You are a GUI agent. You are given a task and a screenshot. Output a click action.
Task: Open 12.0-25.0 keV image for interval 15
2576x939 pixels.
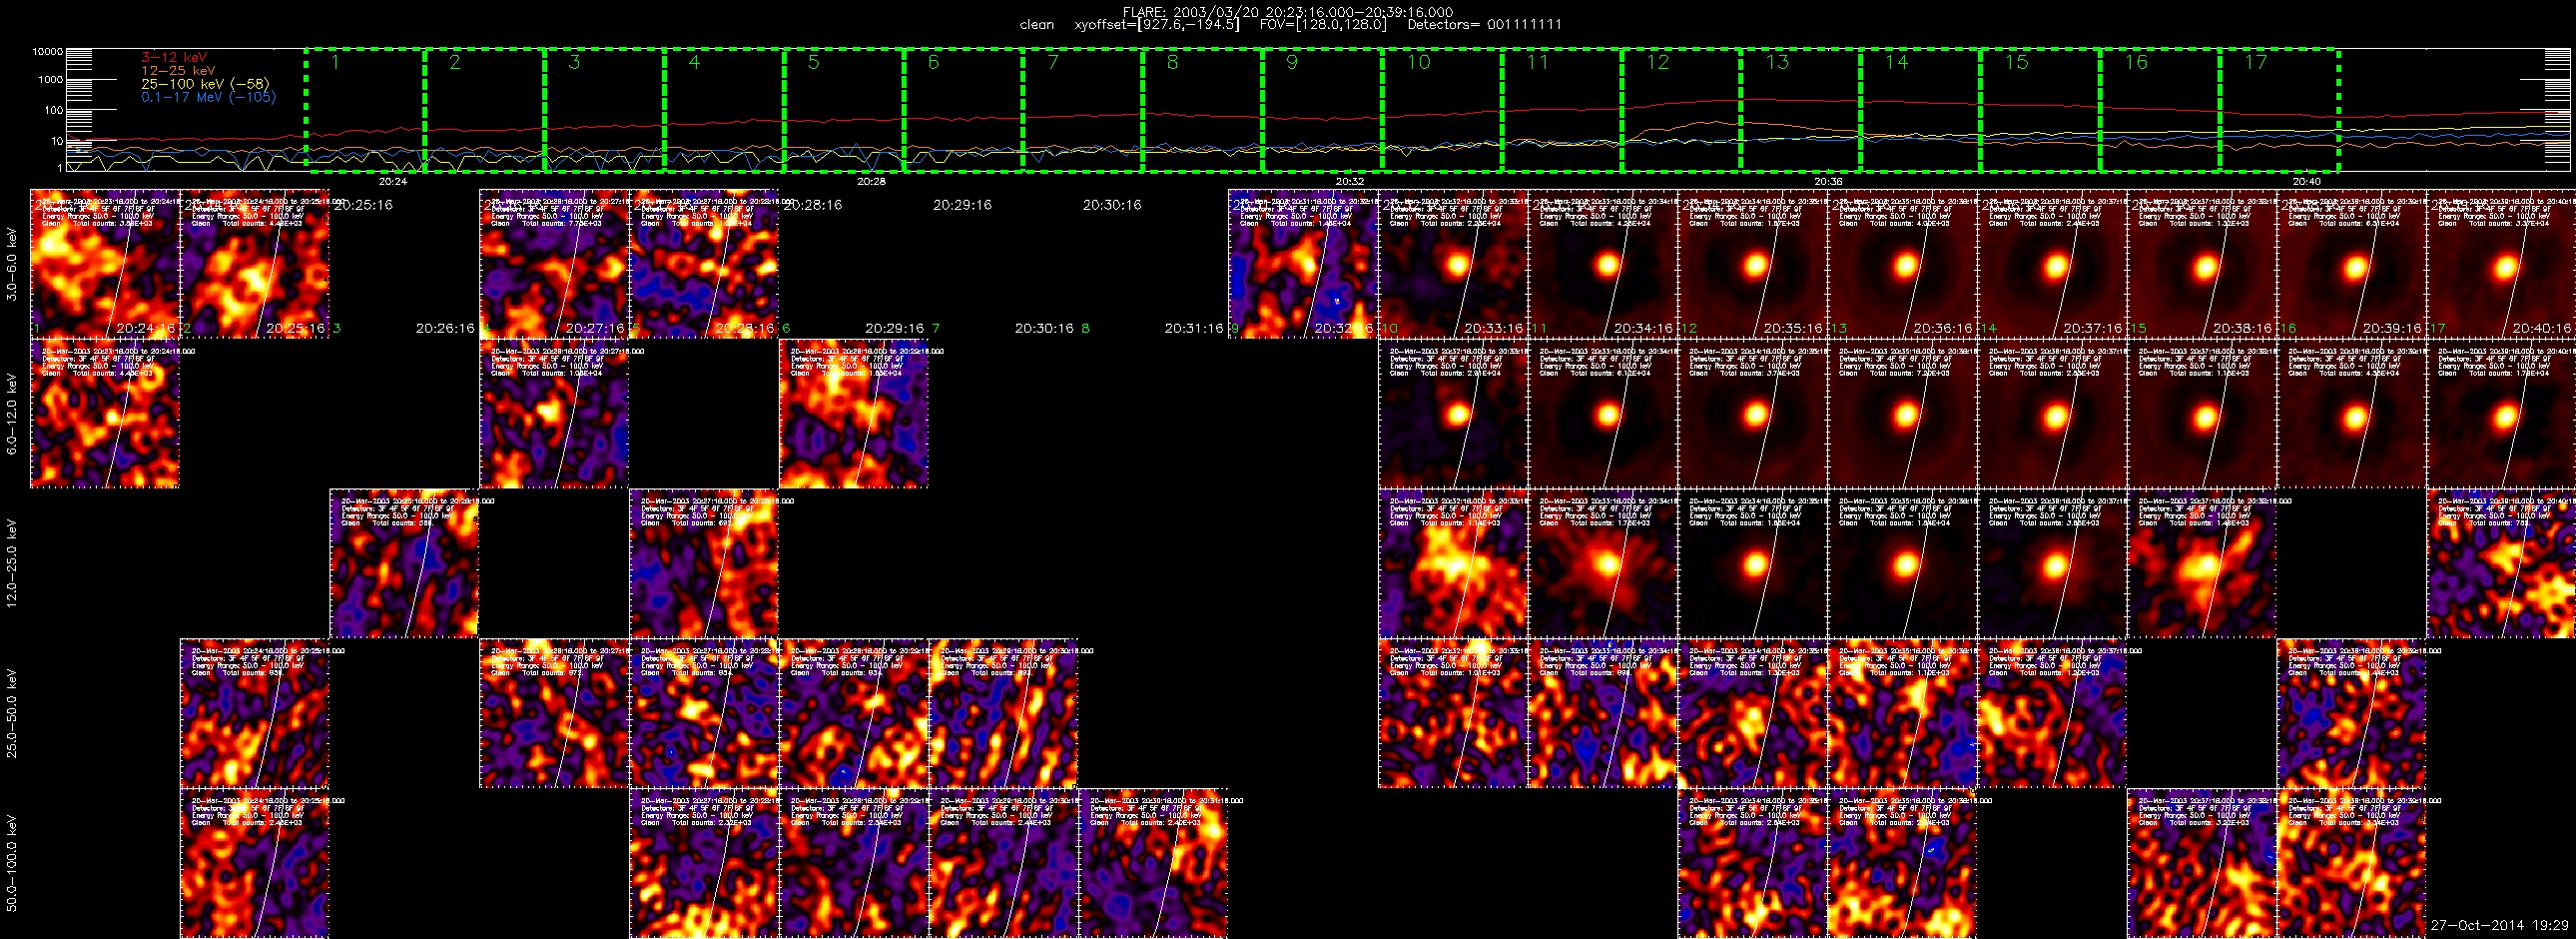pos(2202,564)
